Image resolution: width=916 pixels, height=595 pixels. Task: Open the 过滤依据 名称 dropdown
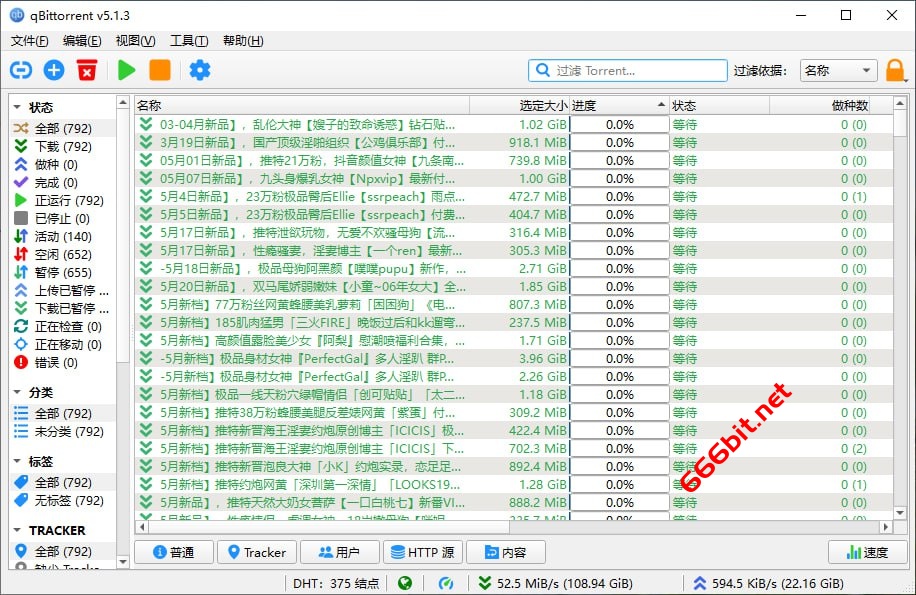[839, 71]
